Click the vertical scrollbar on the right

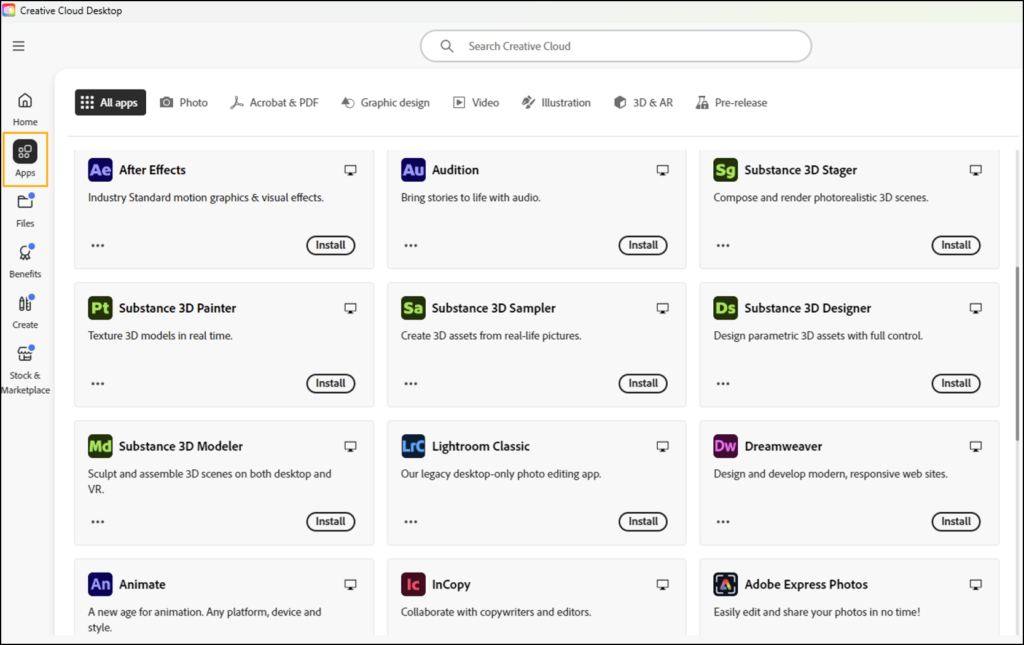(x=1017, y=300)
